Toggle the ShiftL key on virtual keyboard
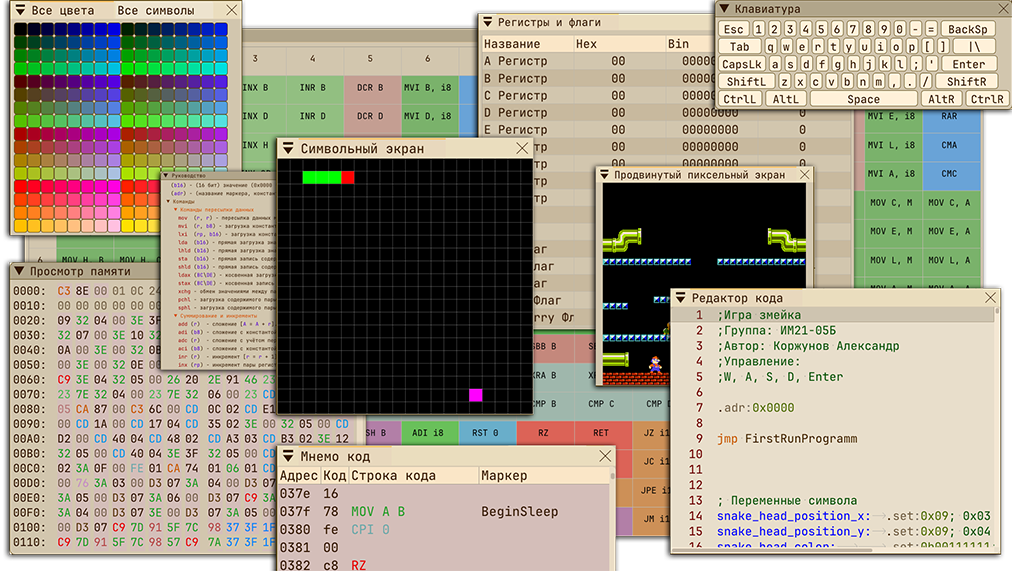The image size is (1012, 571). 746,81
